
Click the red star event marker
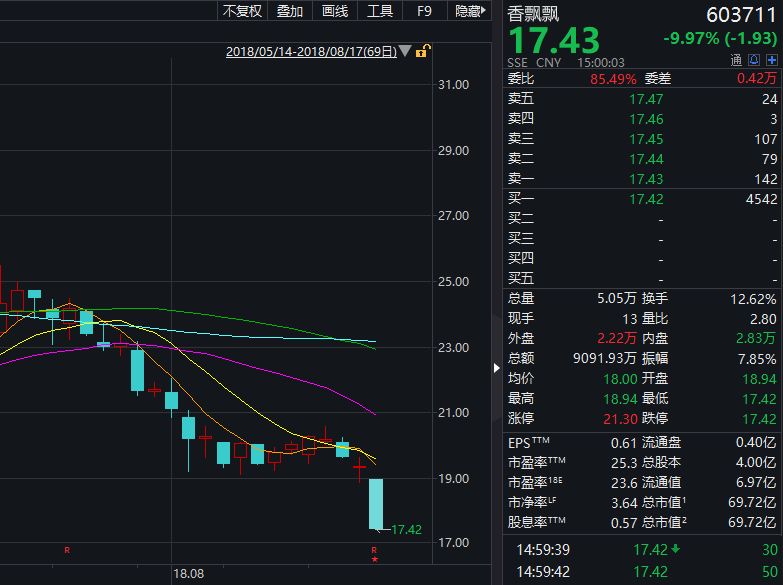click(x=375, y=559)
